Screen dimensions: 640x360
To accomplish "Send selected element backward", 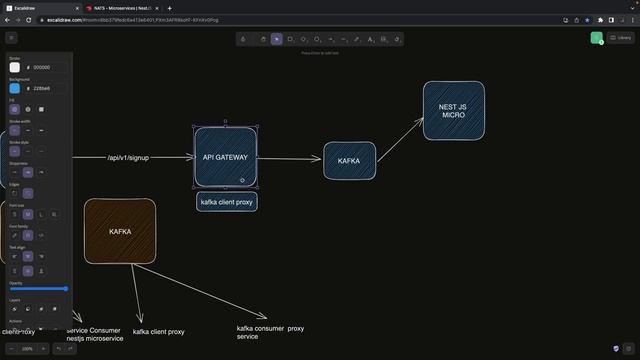I will click(28, 309).
